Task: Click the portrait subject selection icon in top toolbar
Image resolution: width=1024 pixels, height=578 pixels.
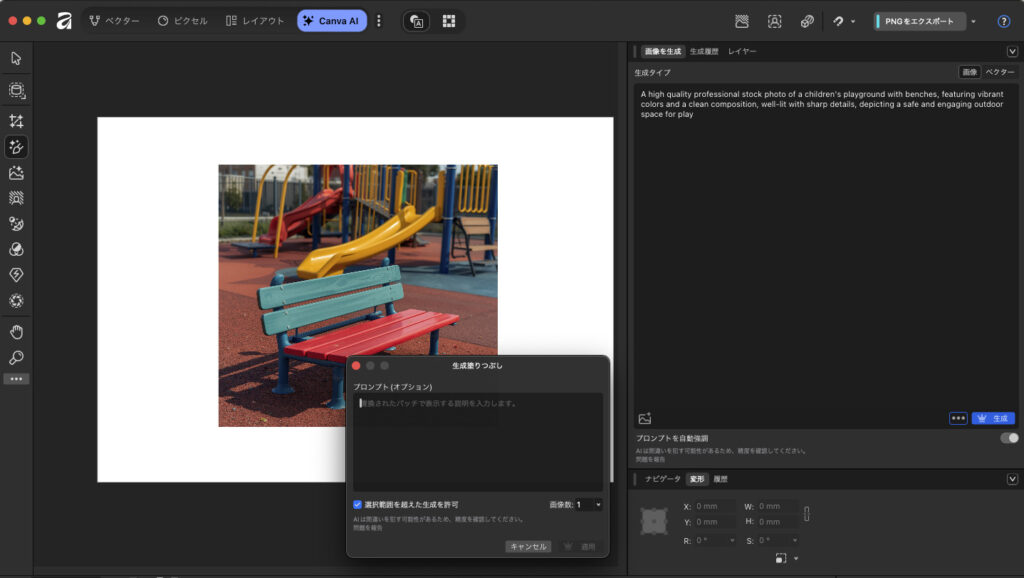Action: tap(774, 21)
